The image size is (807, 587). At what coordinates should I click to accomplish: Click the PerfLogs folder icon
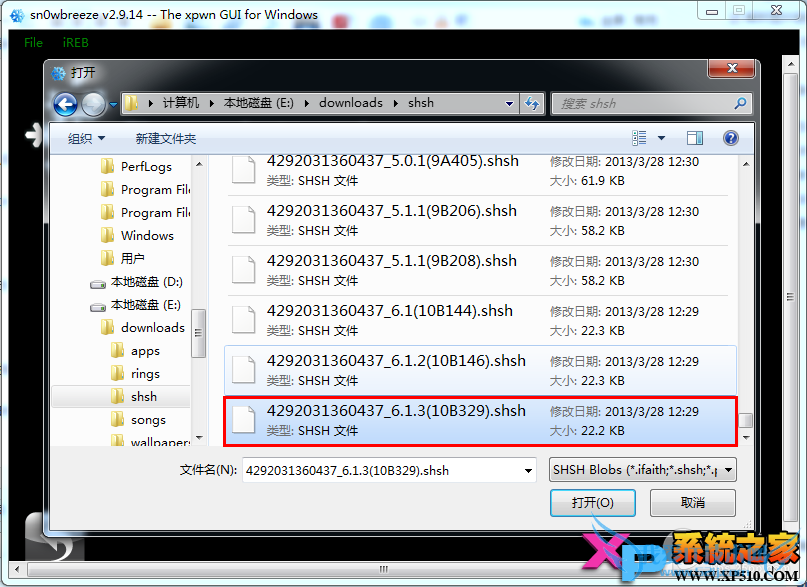click(x=108, y=166)
